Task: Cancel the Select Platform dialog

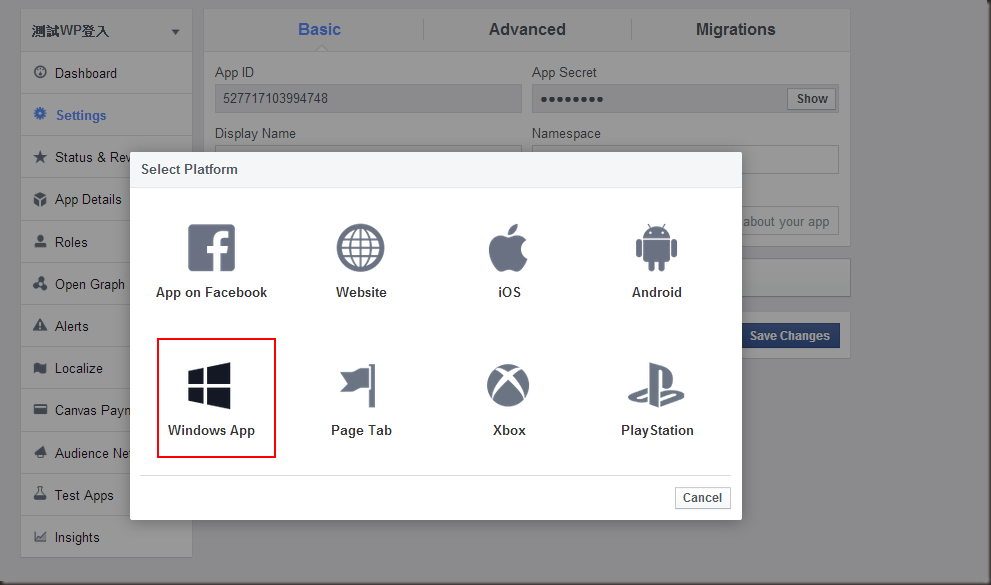Action: tap(702, 498)
